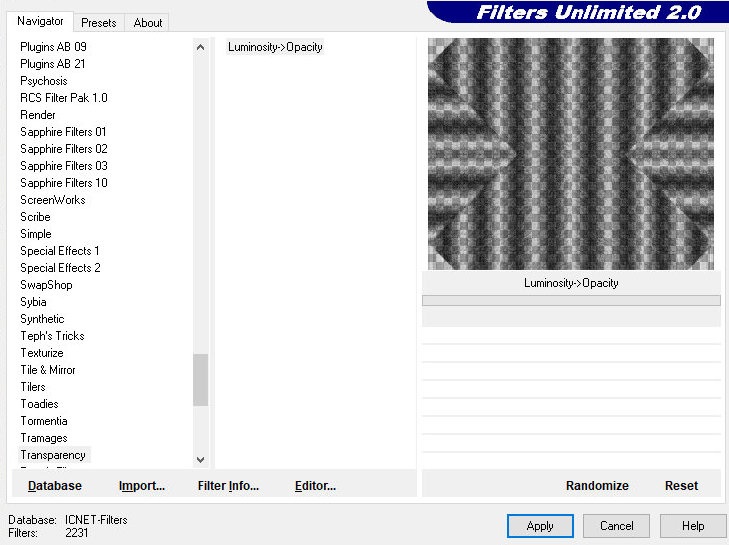Switch to the Presets tab
This screenshot has height=545, width=729.
coord(98,22)
